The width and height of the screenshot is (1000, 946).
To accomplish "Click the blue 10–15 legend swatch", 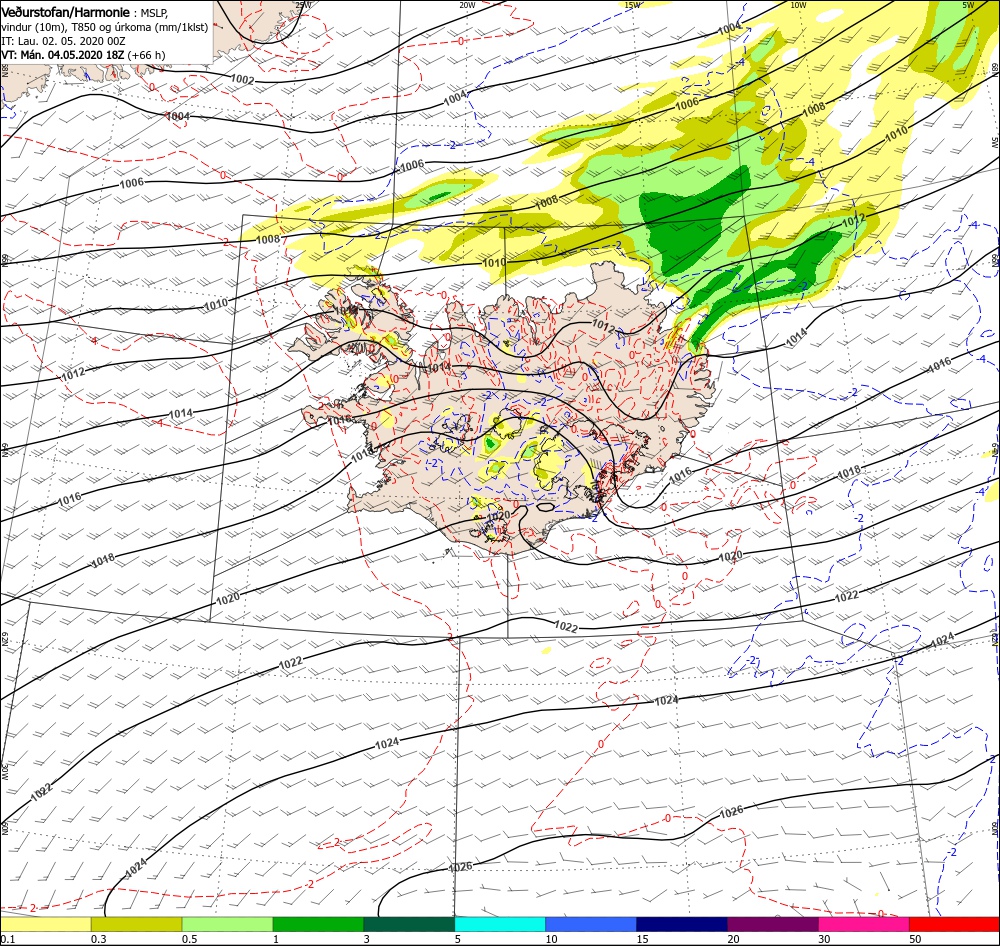I will tap(591, 924).
